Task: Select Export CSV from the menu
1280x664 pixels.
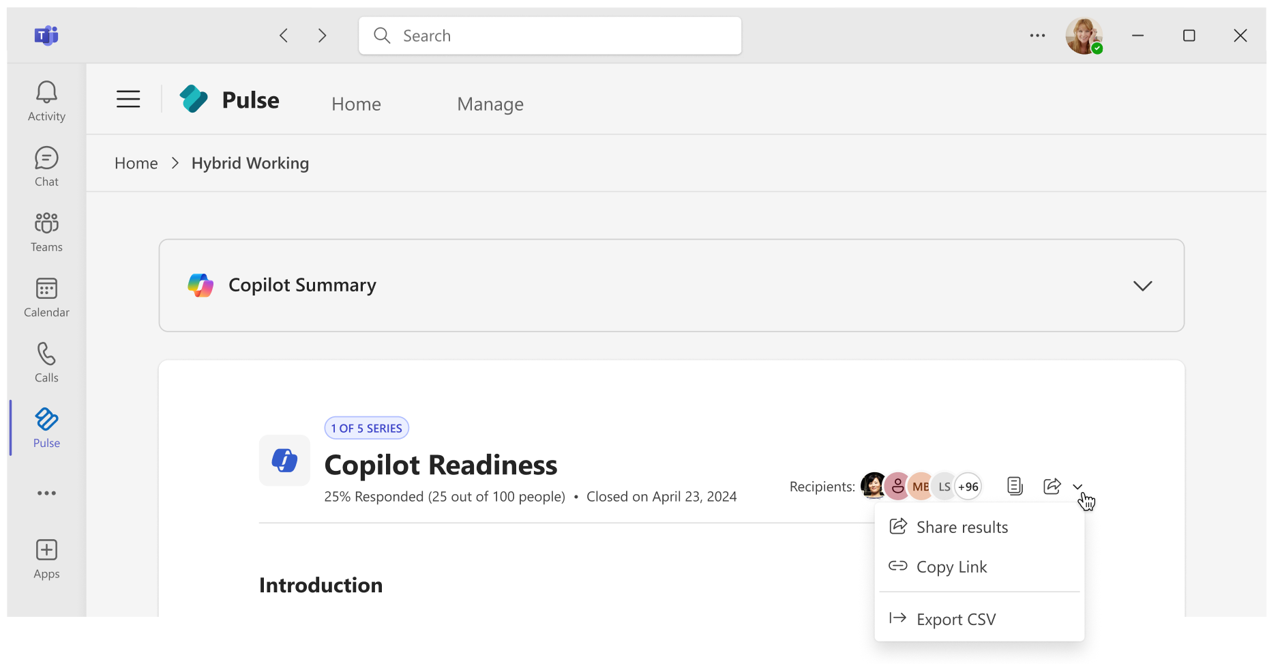Action: click(954, 618)
